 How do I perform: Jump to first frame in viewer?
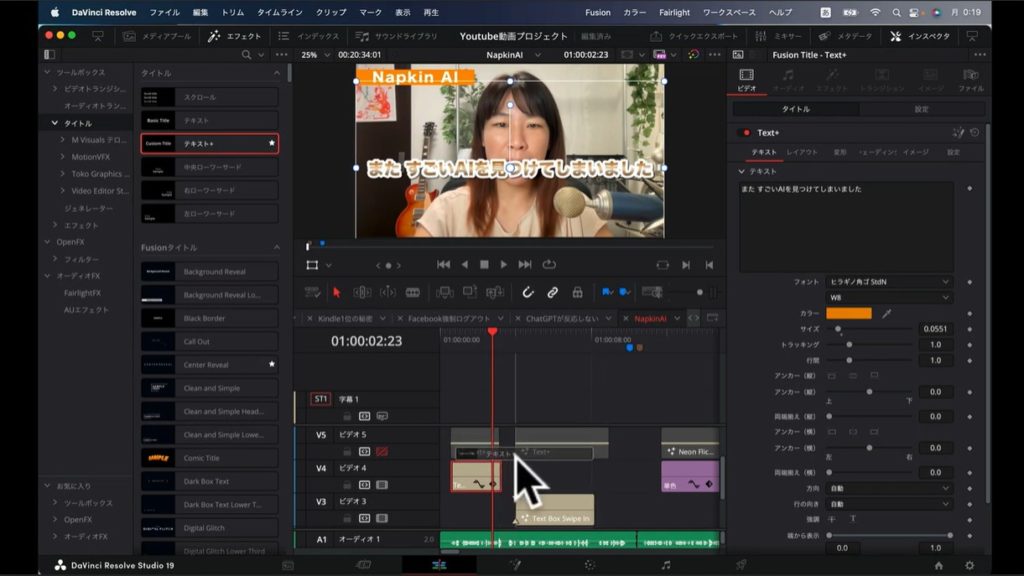443,265
